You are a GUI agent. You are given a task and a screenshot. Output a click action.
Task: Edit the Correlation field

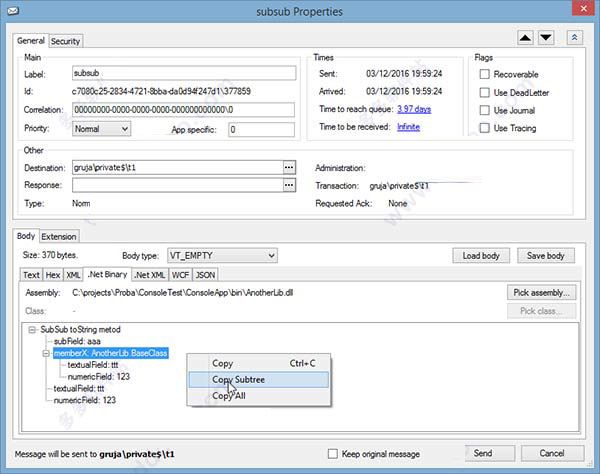point(184,110)
